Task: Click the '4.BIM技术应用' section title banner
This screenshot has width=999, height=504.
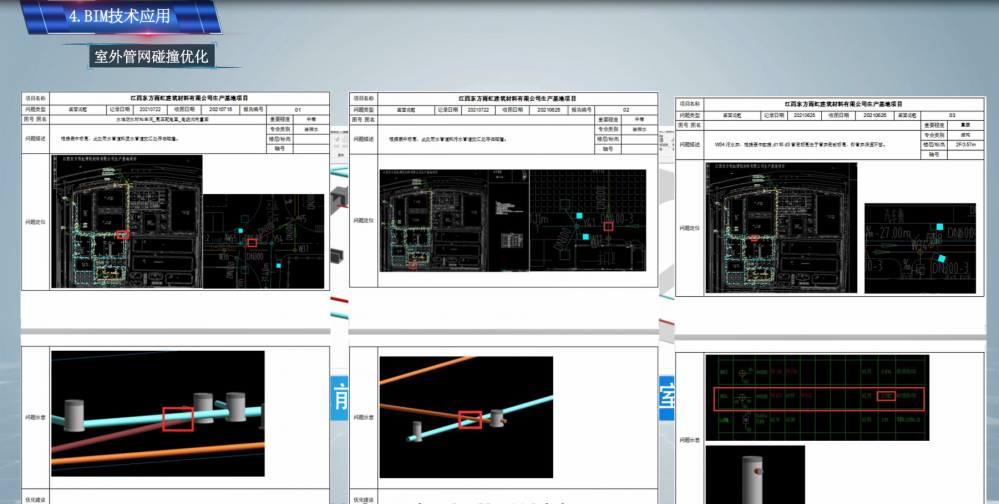Action: (x=118, y=17)
